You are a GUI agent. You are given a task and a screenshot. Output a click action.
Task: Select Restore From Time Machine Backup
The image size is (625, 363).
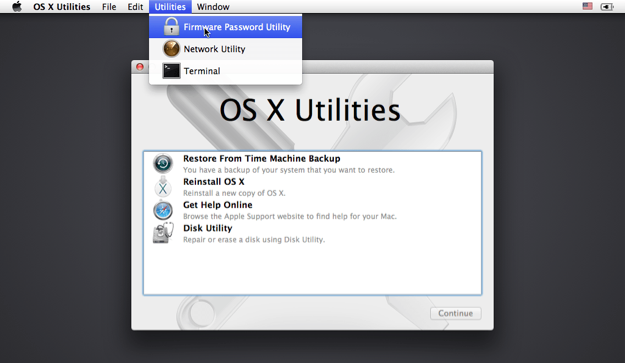point(312,163)
